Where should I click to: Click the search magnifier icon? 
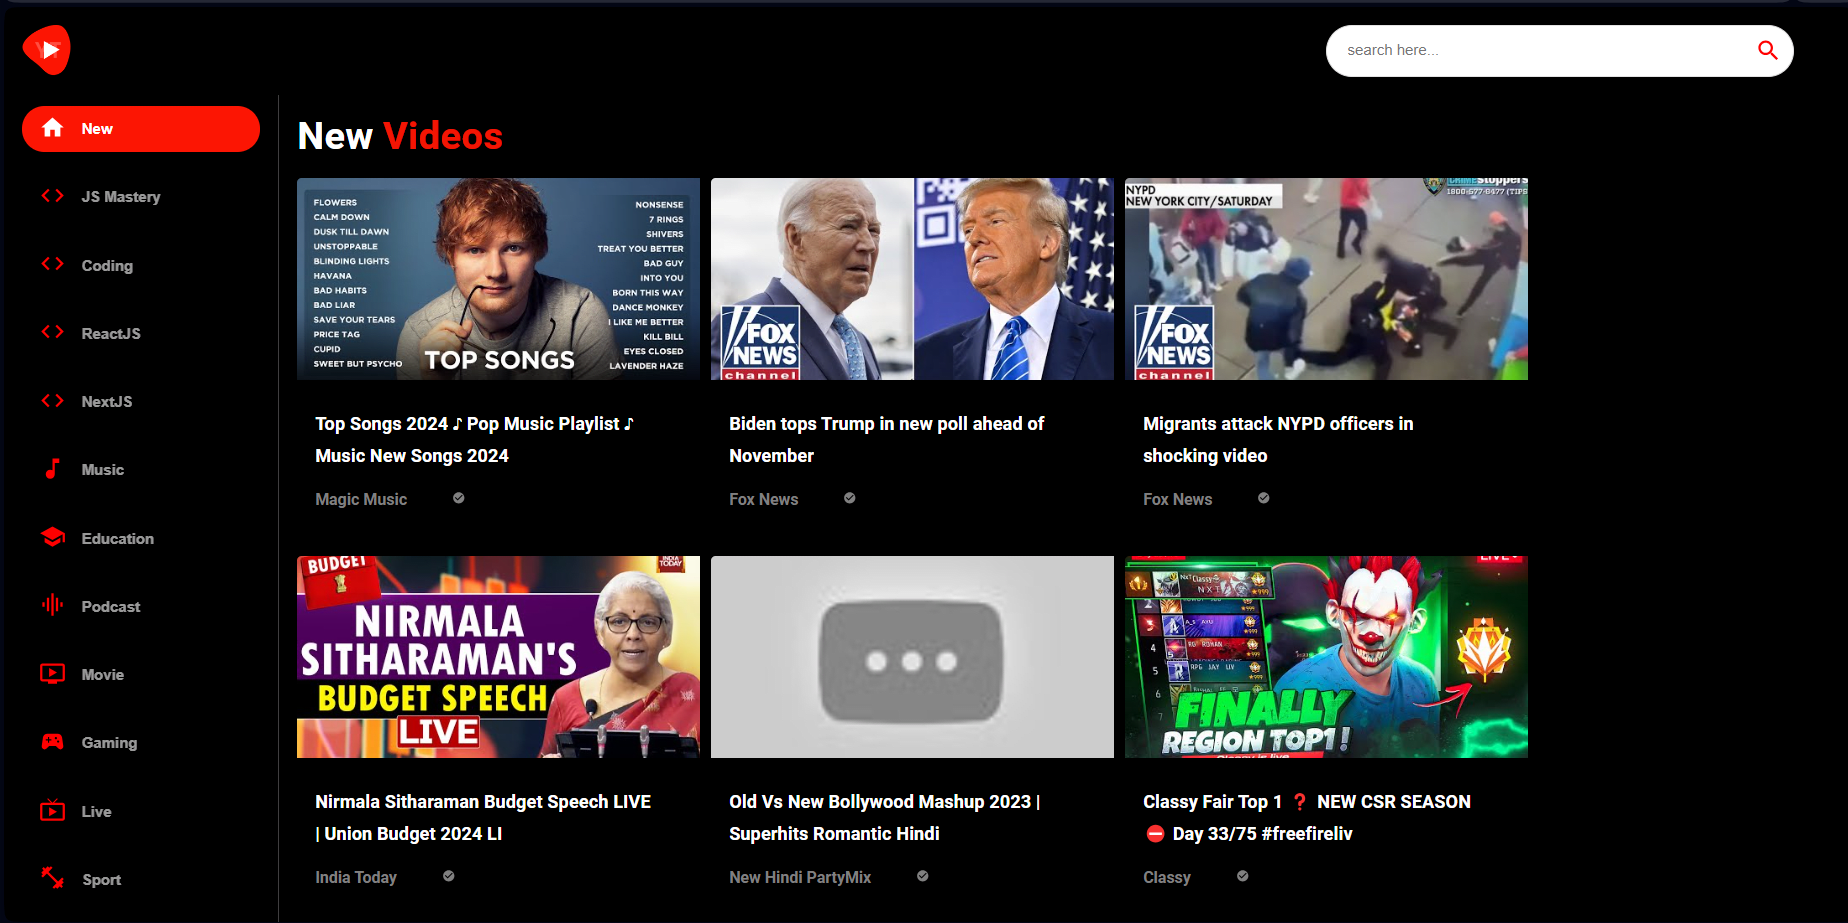(1767, 50)
